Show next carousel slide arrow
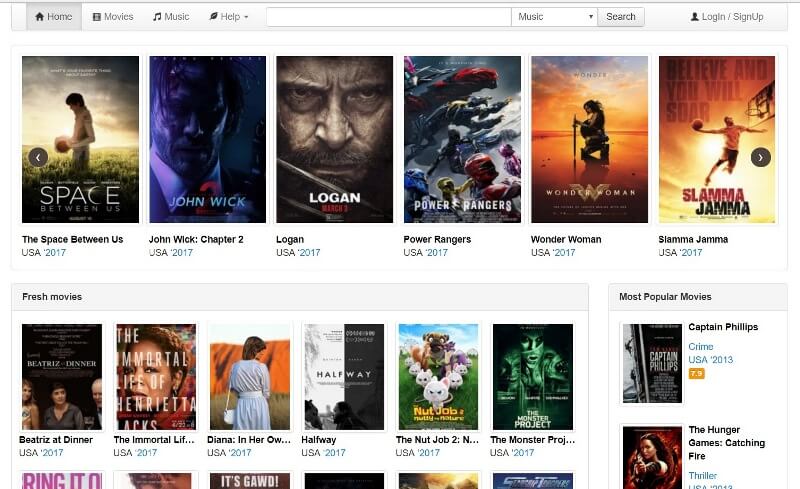The height and width of the screenshot is (489, 800). [761, 157]
